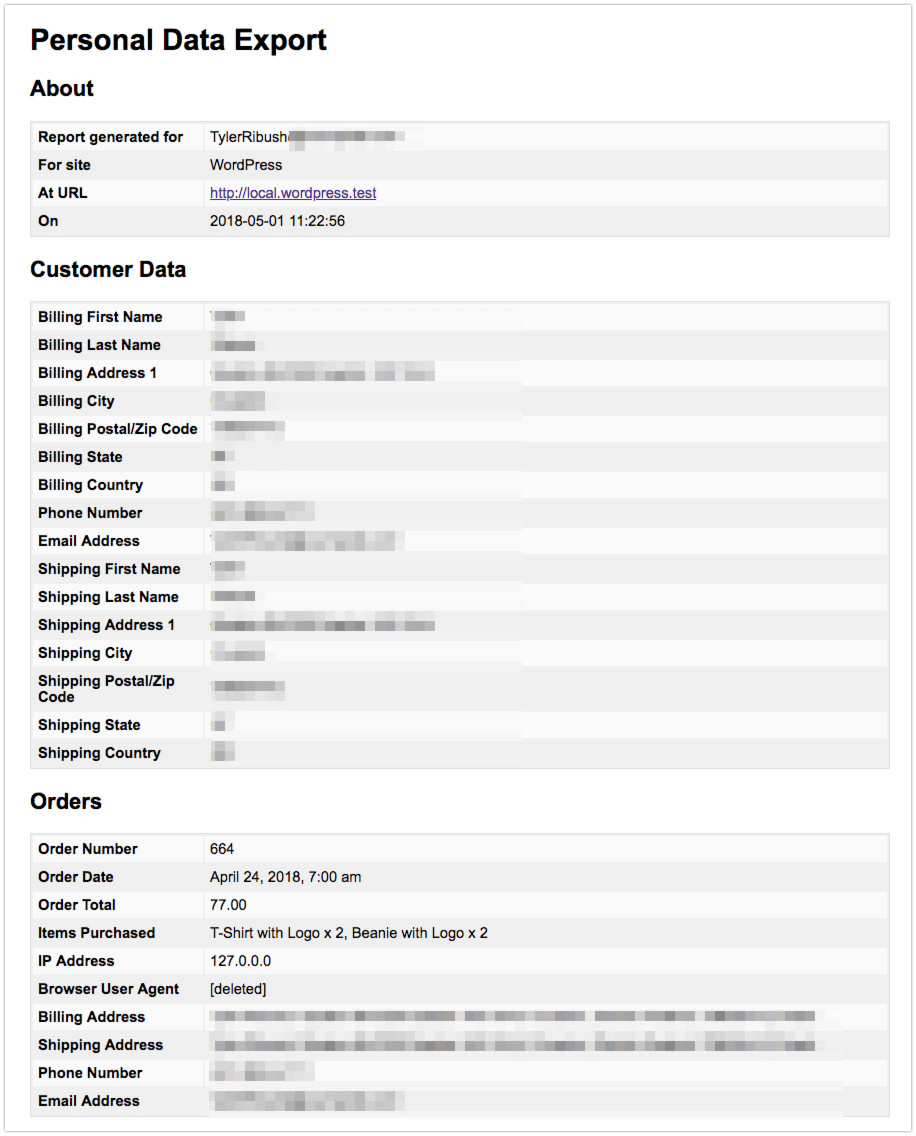The height and width of the screenshot is (1136, 916).
Task: Click the Billing First Name label
Action: pyautogui.click(x=100, y=317)
